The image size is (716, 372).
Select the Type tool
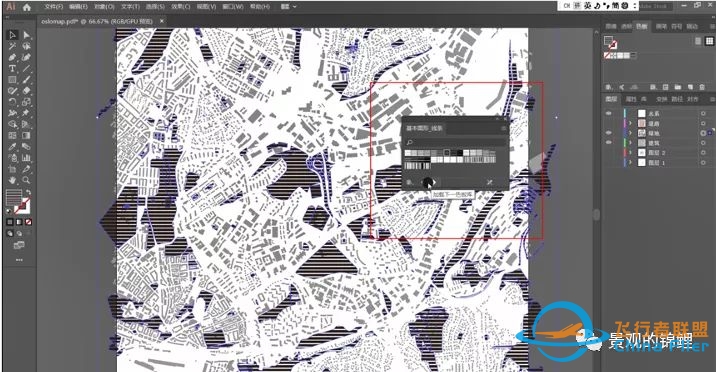(12, 68)
